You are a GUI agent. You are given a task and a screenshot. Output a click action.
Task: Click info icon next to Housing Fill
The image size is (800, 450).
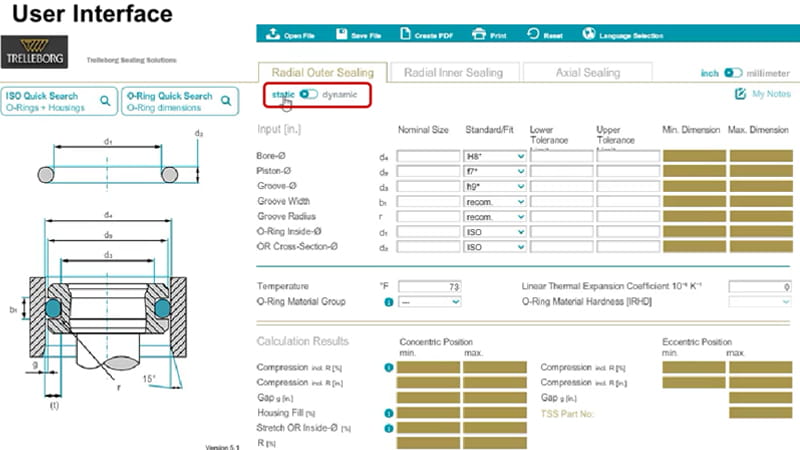coord(388,413)
